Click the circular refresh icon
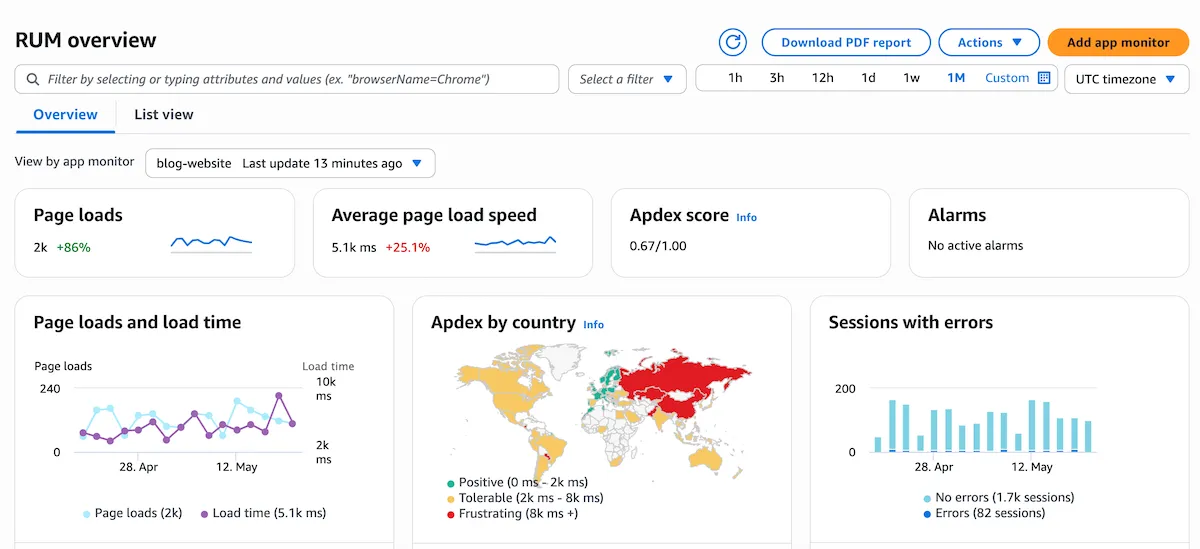Image resolution: width=1200 pixels, height=549 pixels. 733,42
